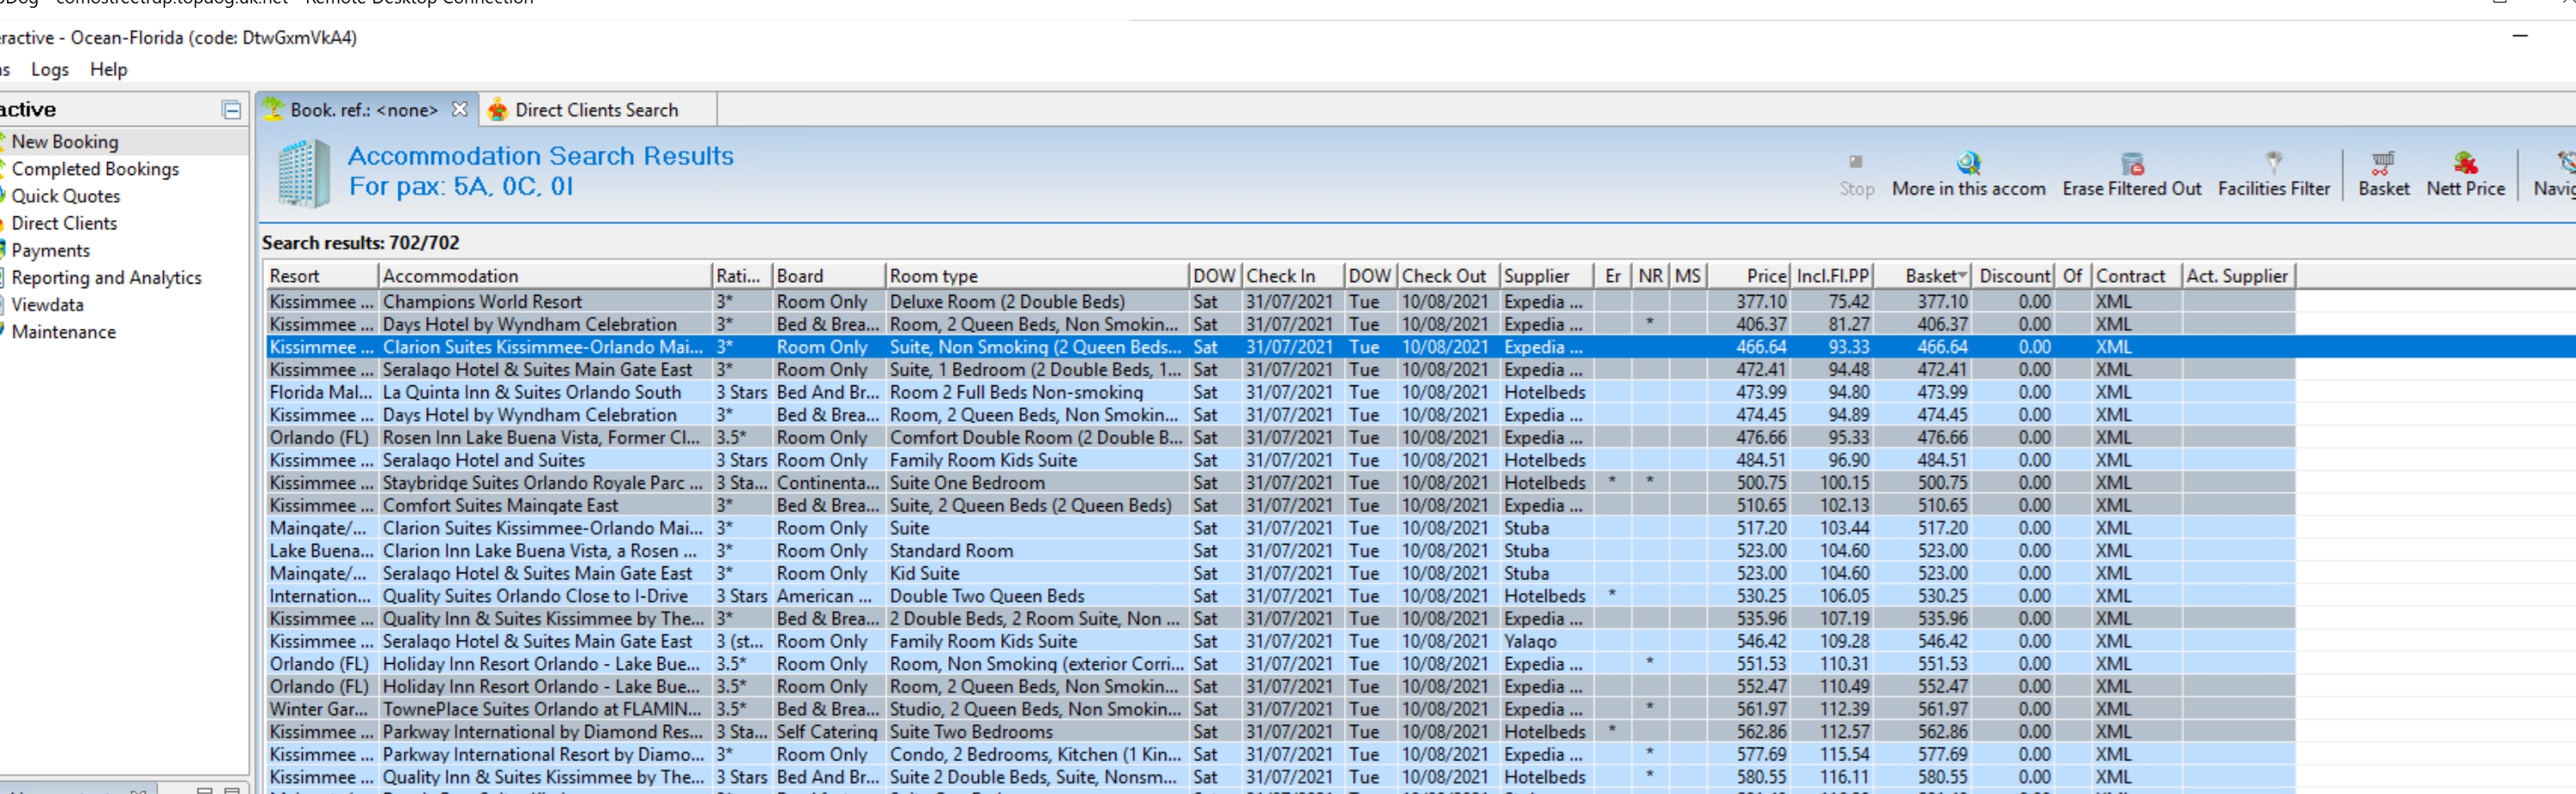Viewport: 2576px width, 794px height.
Task: Sort by the Discount column header
Action: pos(2014,276)
